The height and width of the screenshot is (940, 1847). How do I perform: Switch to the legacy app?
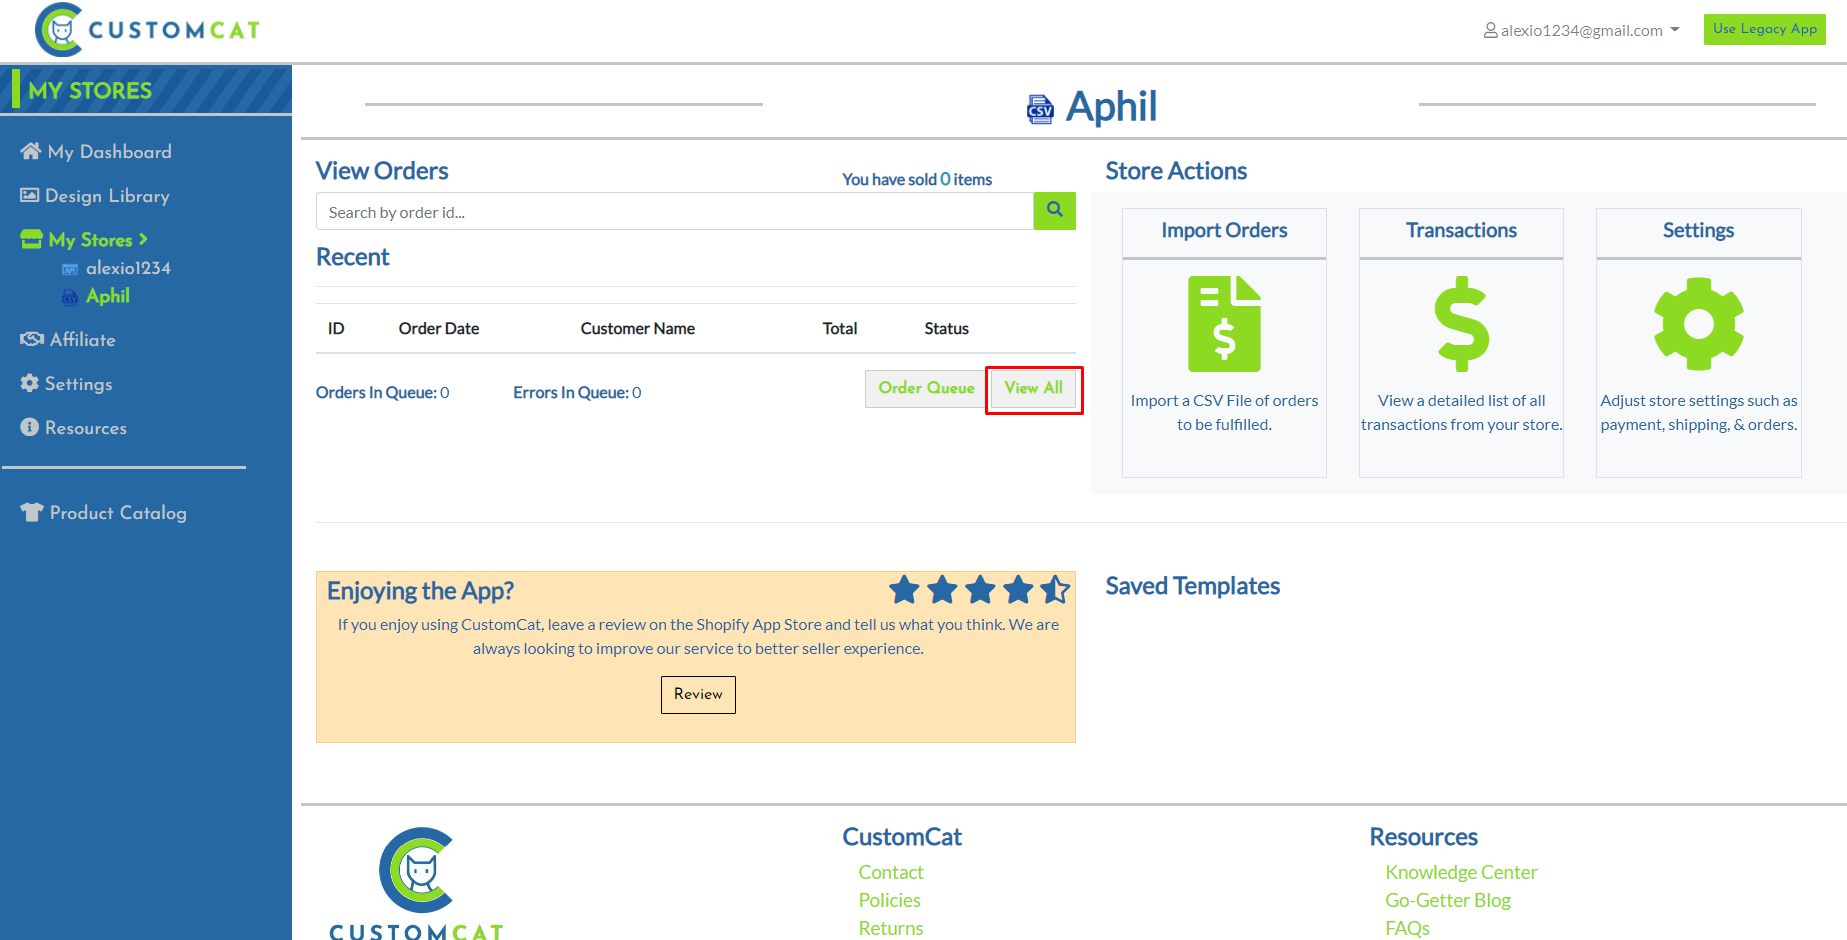pyautogui.click(x=1764, y=29)
